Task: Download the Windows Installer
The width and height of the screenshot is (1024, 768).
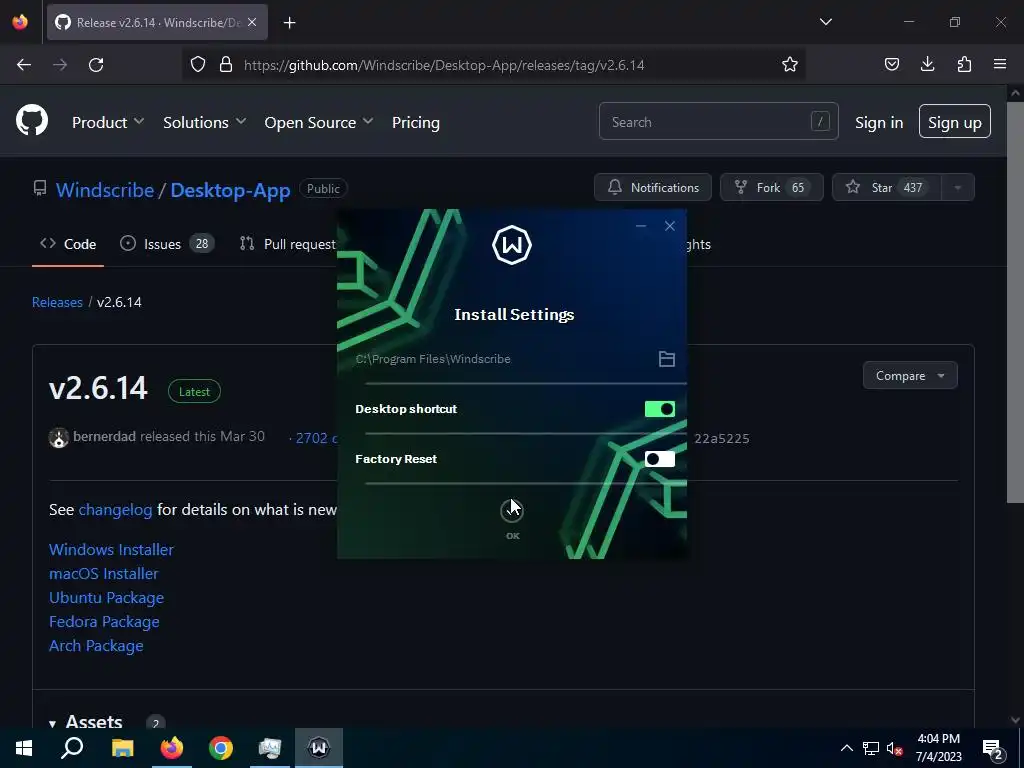Action: click(x=111, y=549)
